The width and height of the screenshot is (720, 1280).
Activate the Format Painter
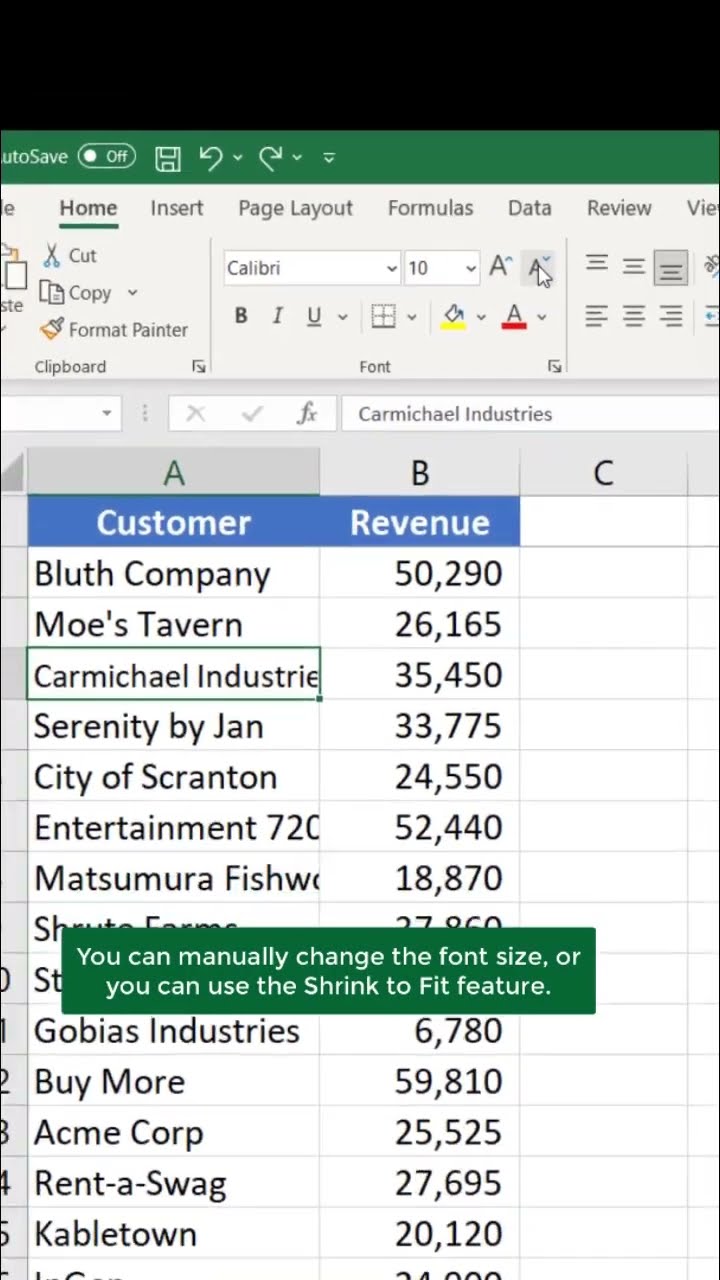(114, 329)
